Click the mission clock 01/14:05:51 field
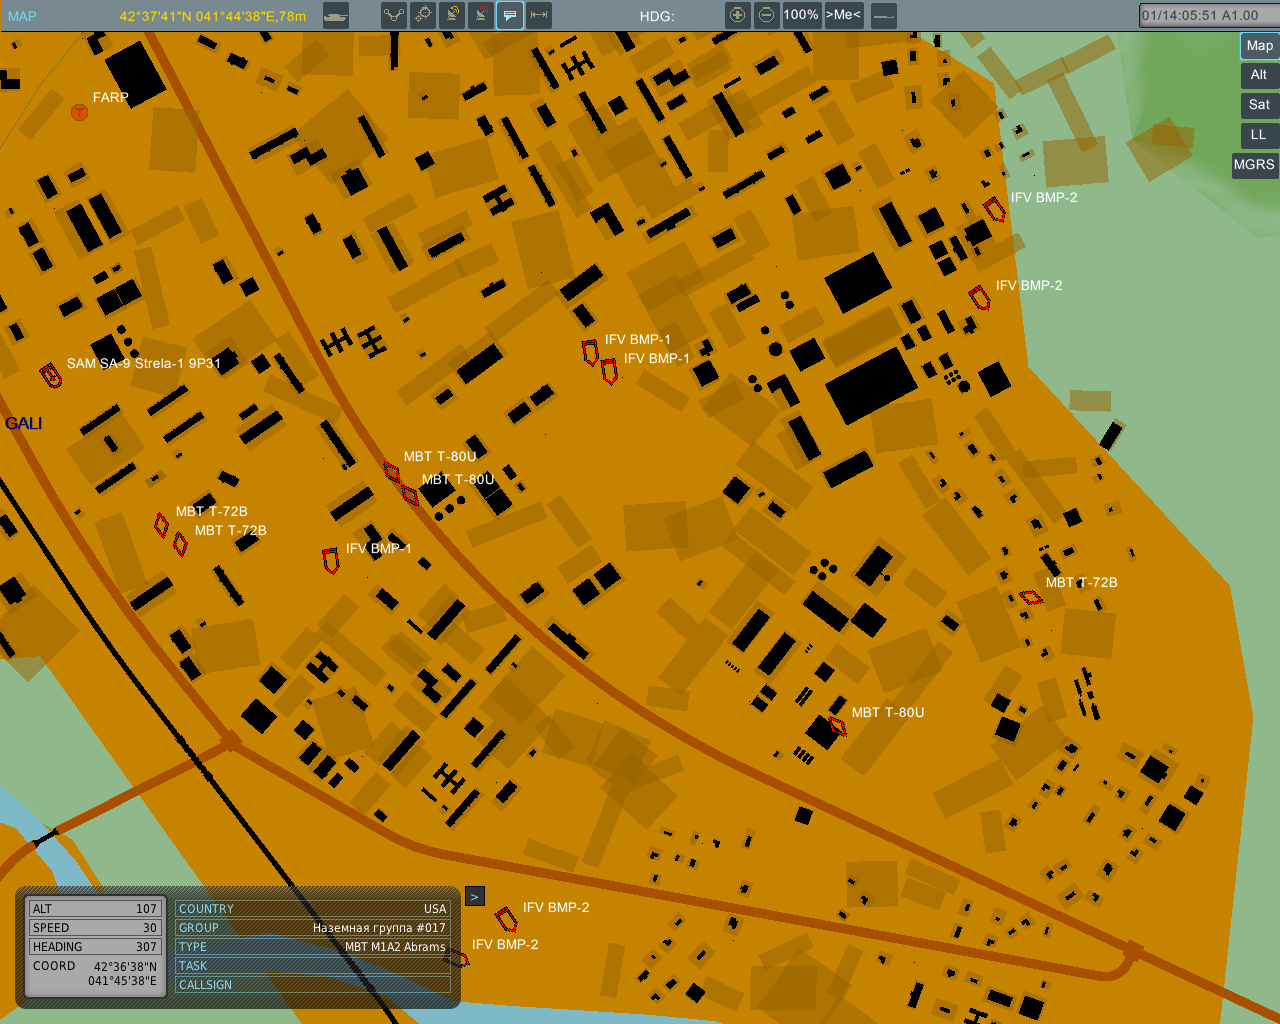Viewport: 1280px width, 1024px height. (x=1208, y=15)
